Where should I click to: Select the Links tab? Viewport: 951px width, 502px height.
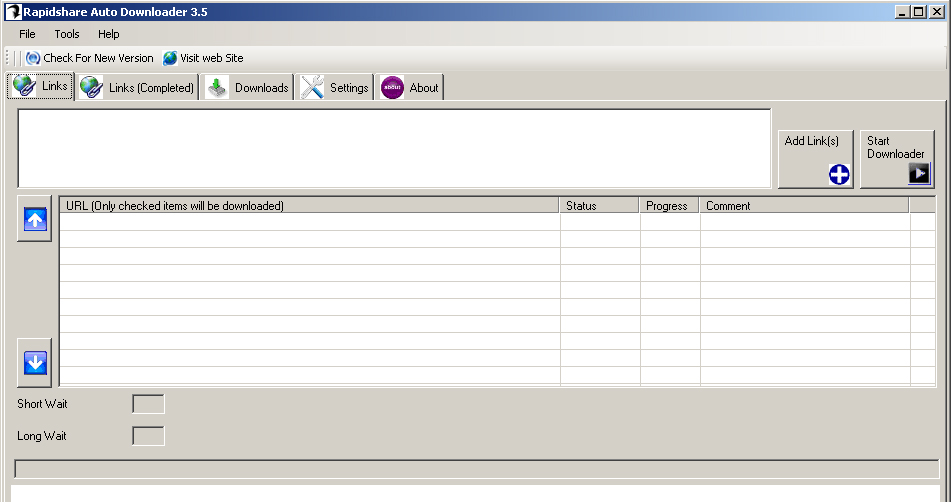(41, 87)
